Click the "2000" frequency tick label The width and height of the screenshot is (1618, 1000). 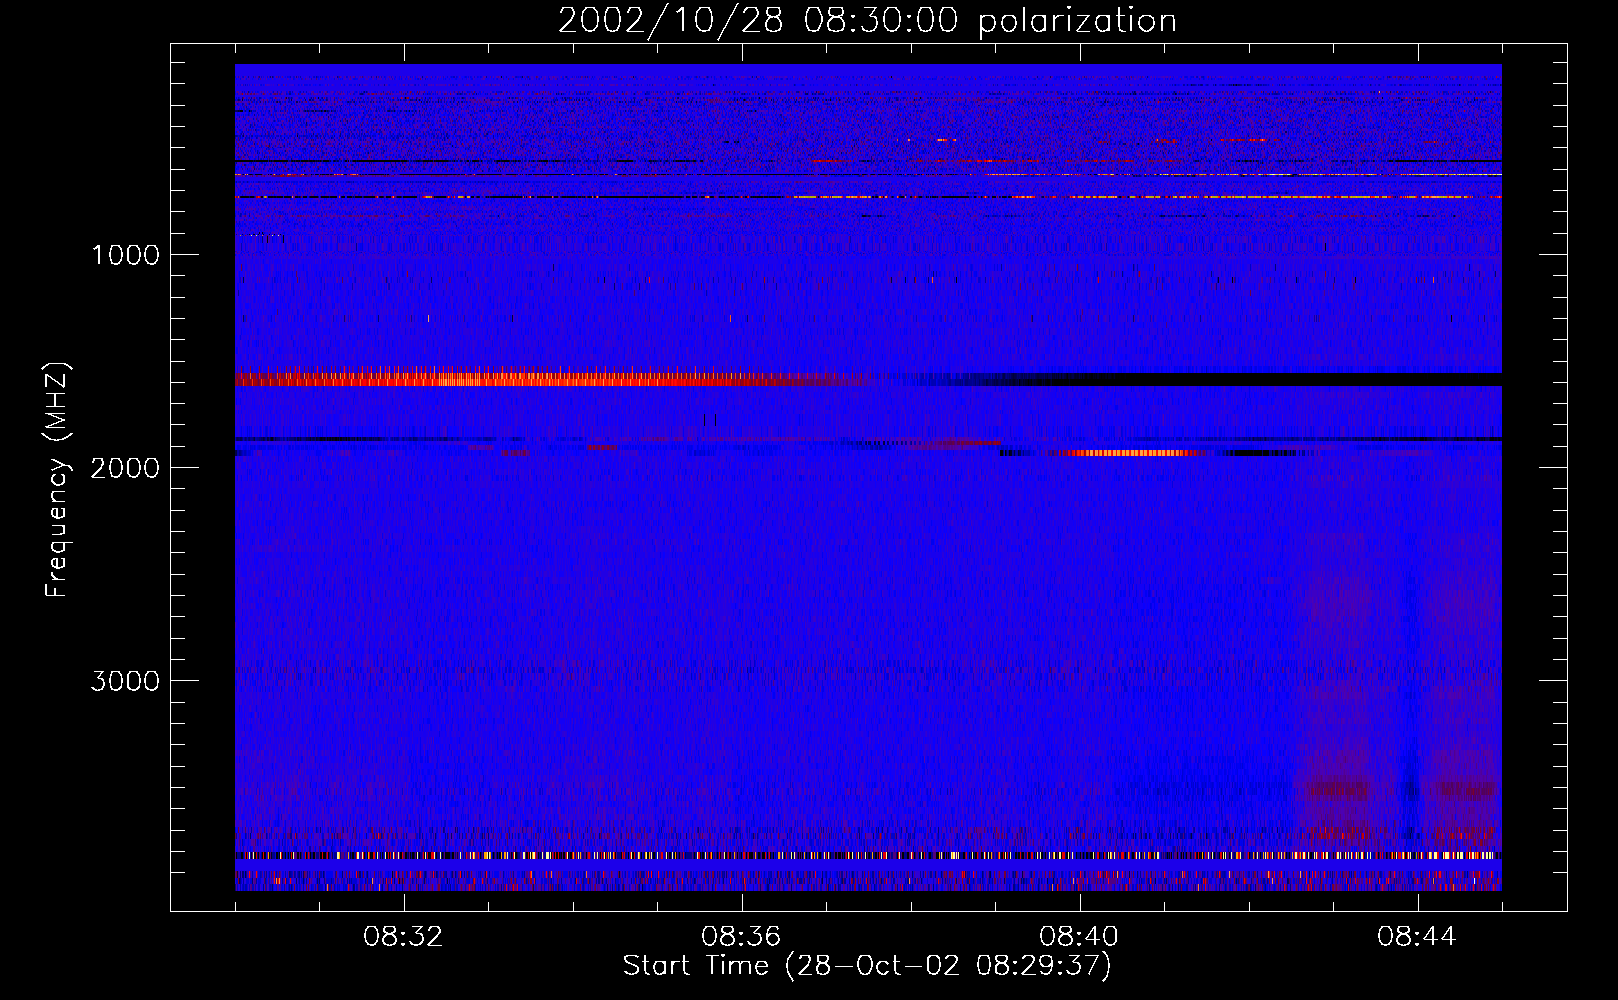[125, 468]
